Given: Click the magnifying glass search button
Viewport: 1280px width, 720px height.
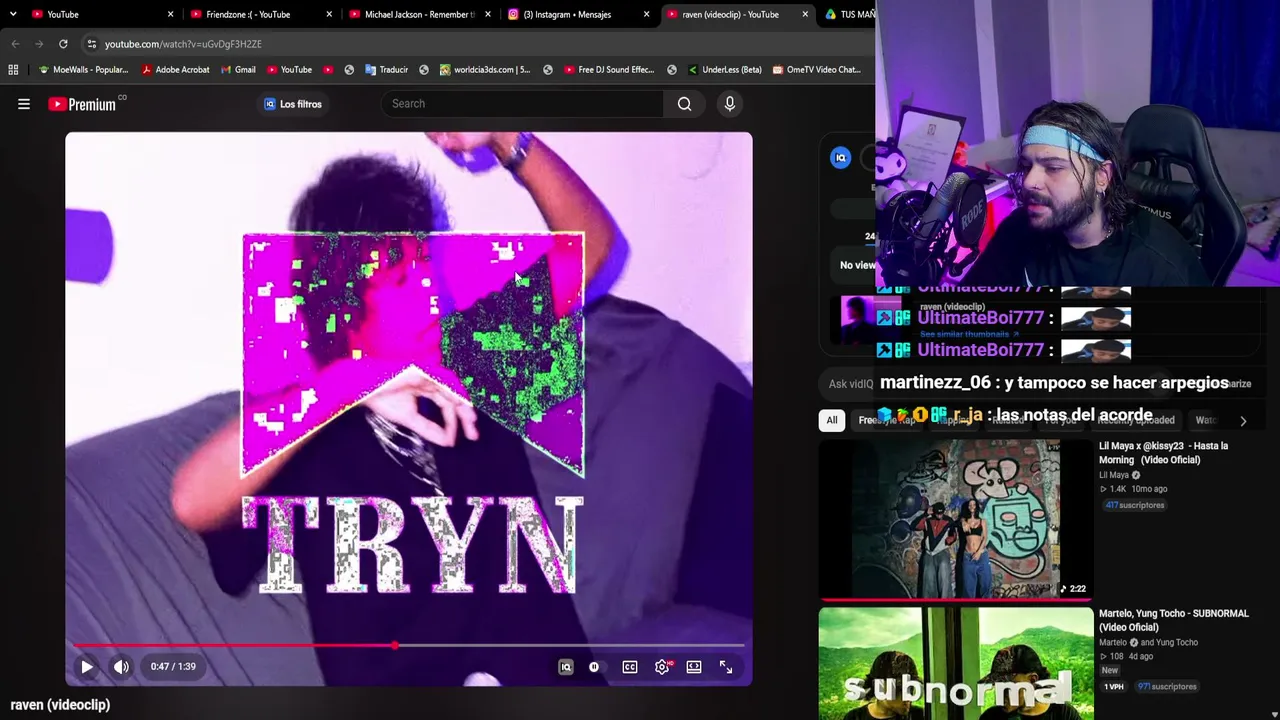Looking at the screenshot, I should point(684,104).
